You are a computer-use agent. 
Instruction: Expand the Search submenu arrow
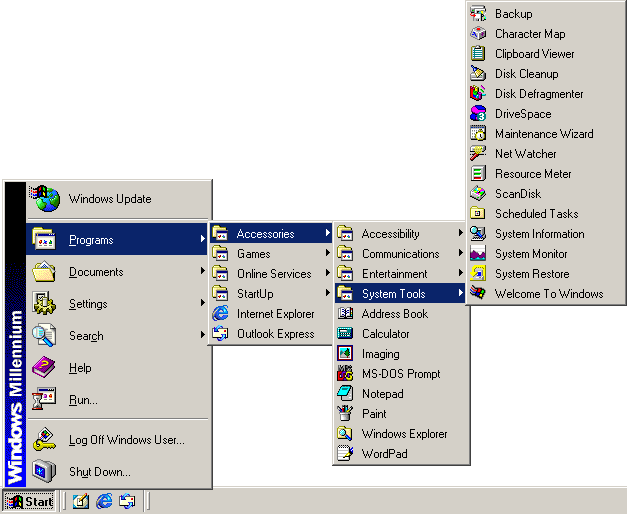click(202, 335)
